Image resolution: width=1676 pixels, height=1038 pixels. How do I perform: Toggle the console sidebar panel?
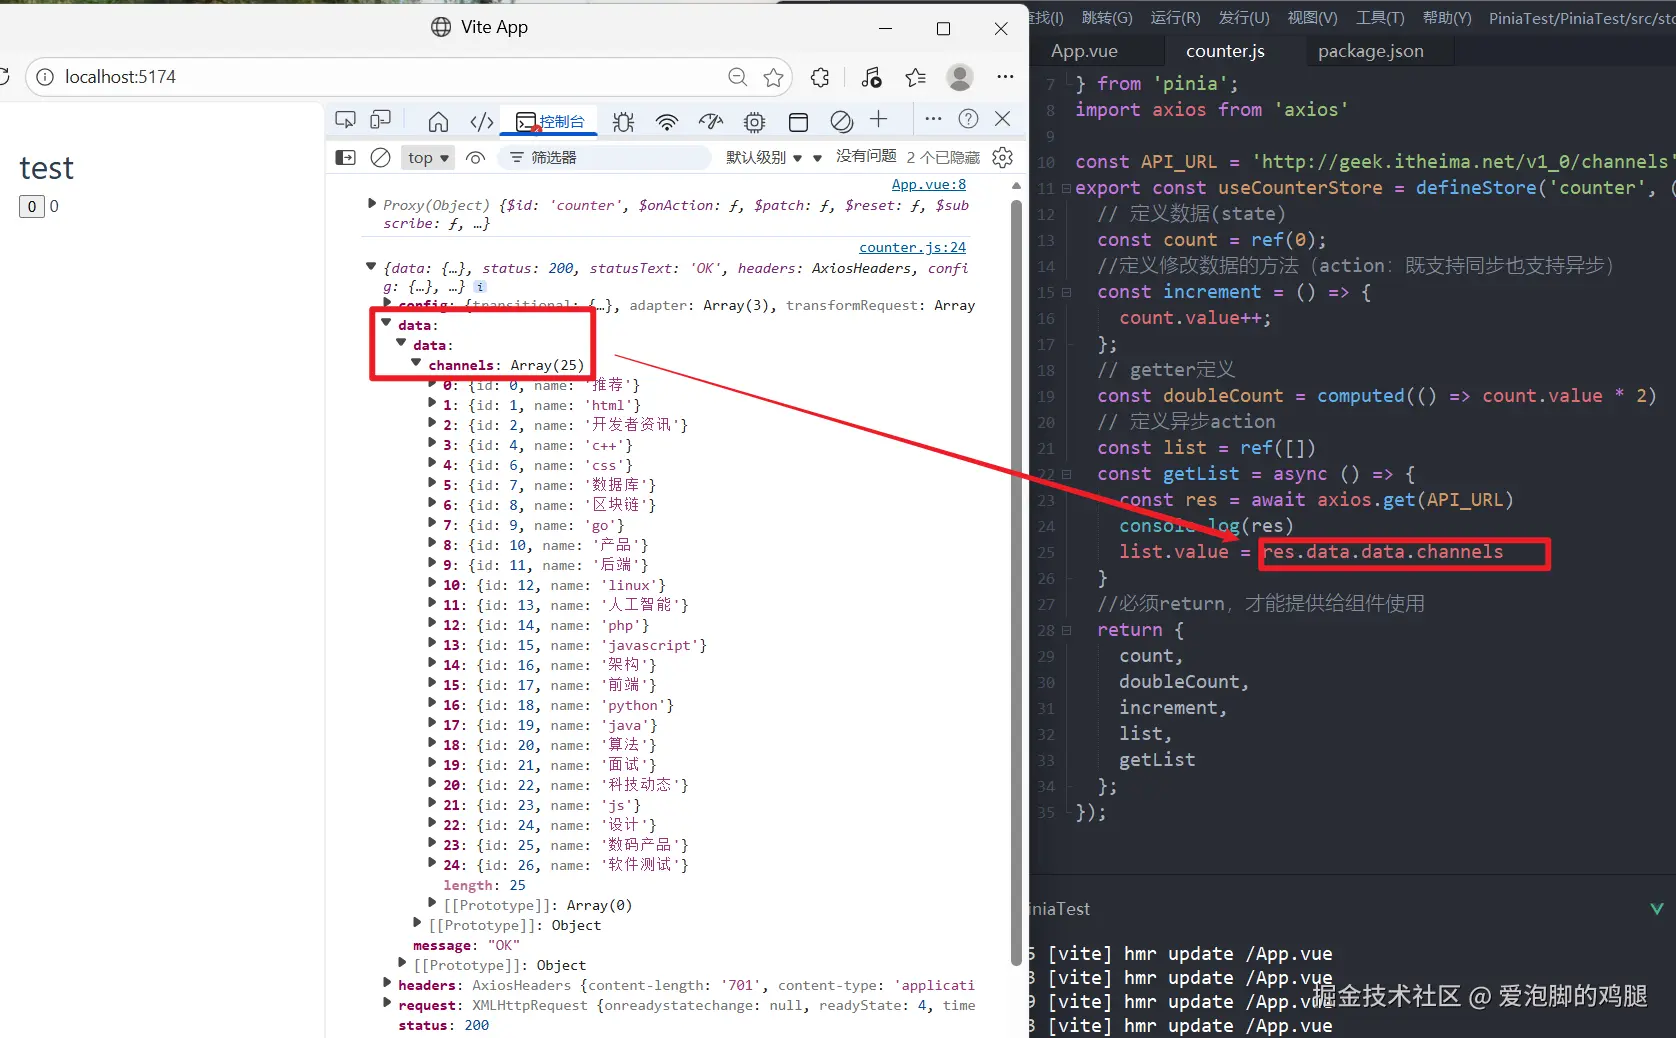tap(345, 157)
